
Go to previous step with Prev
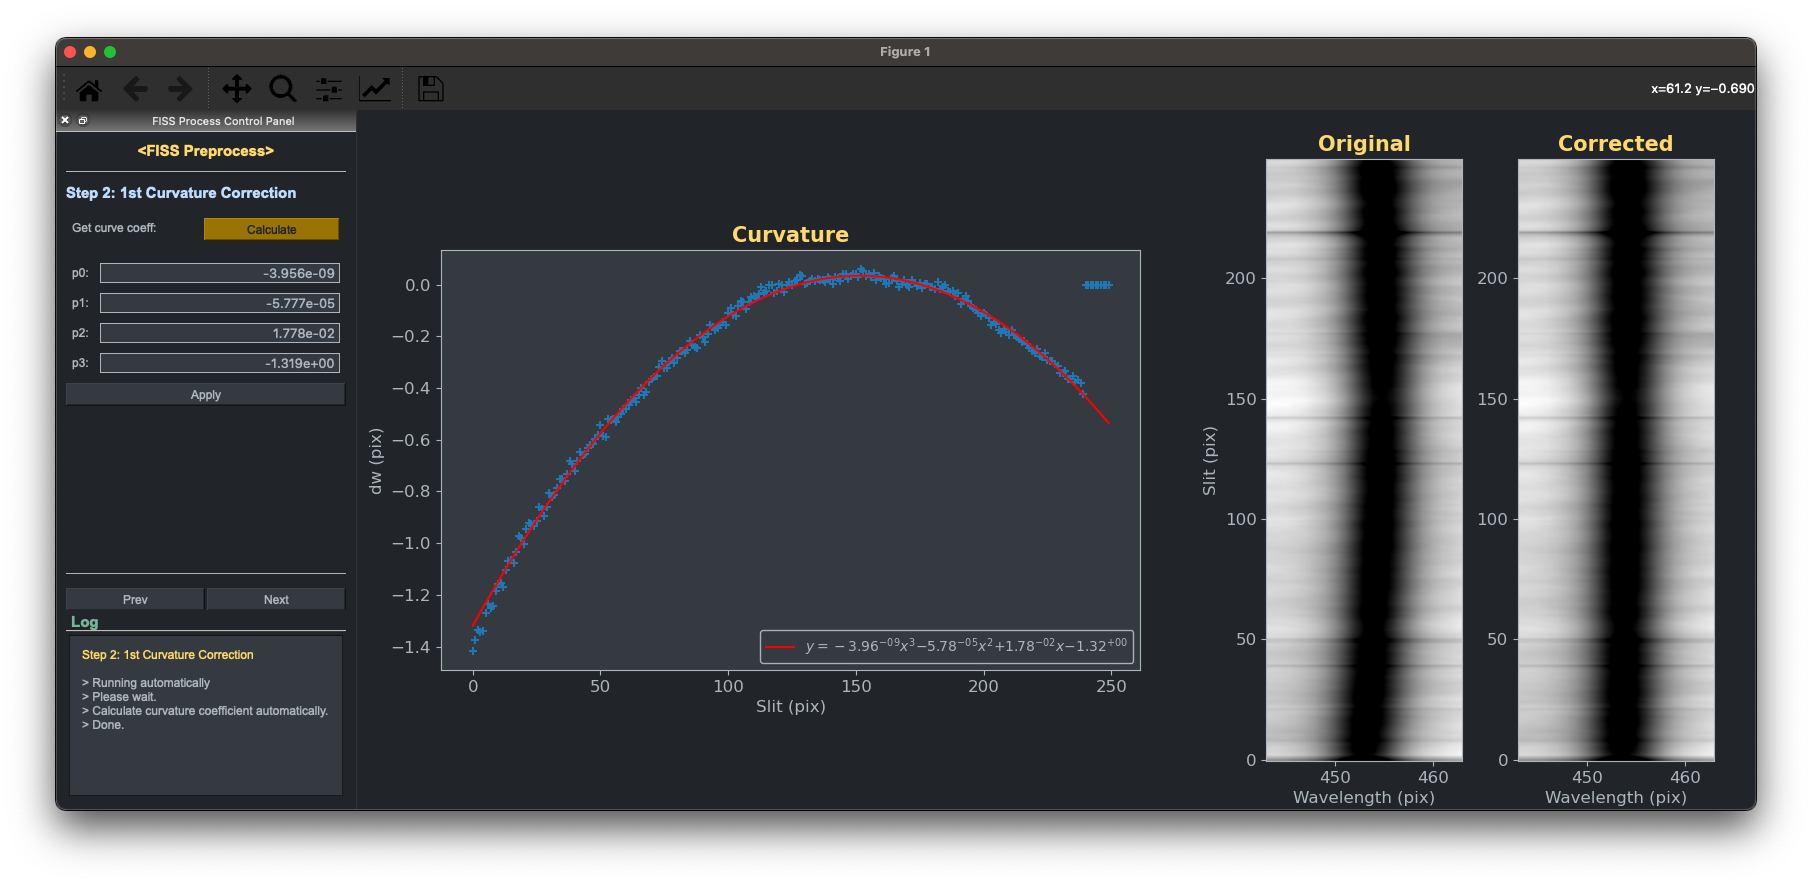tap(135, 599)
